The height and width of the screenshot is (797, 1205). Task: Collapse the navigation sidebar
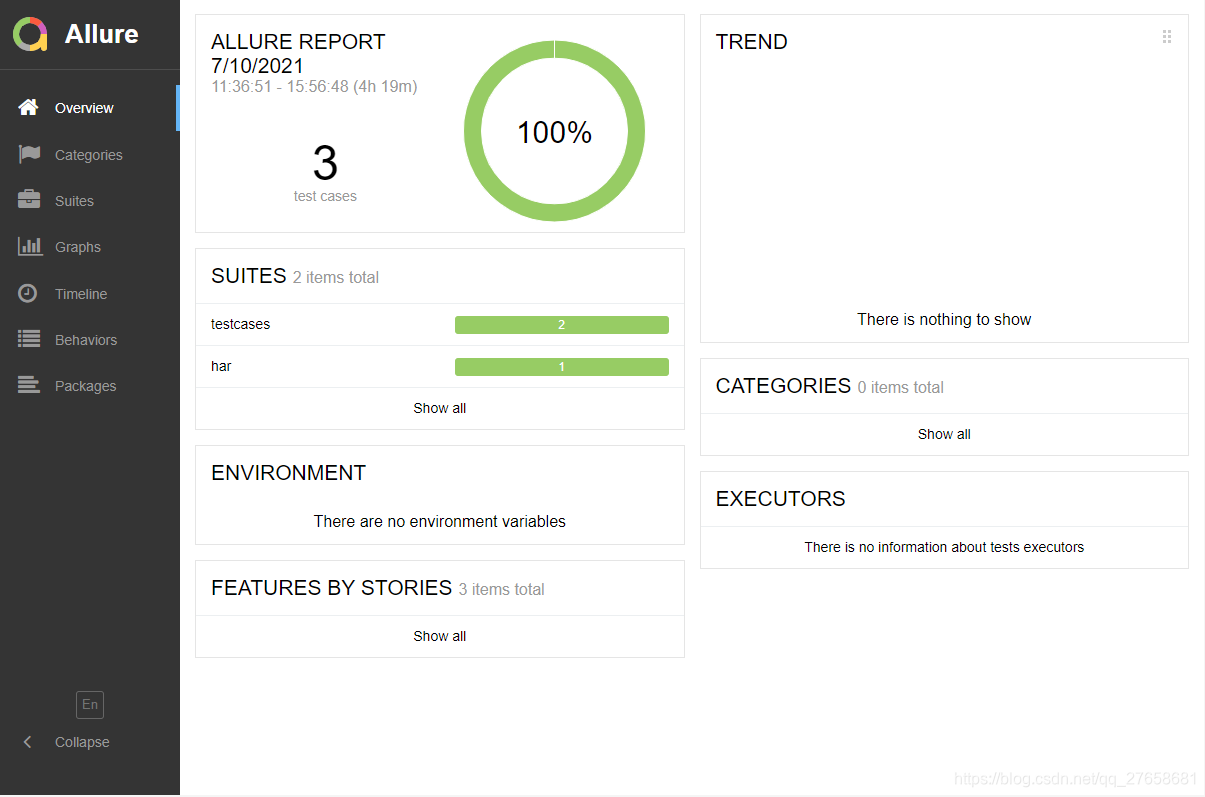[x=65, y=741]
